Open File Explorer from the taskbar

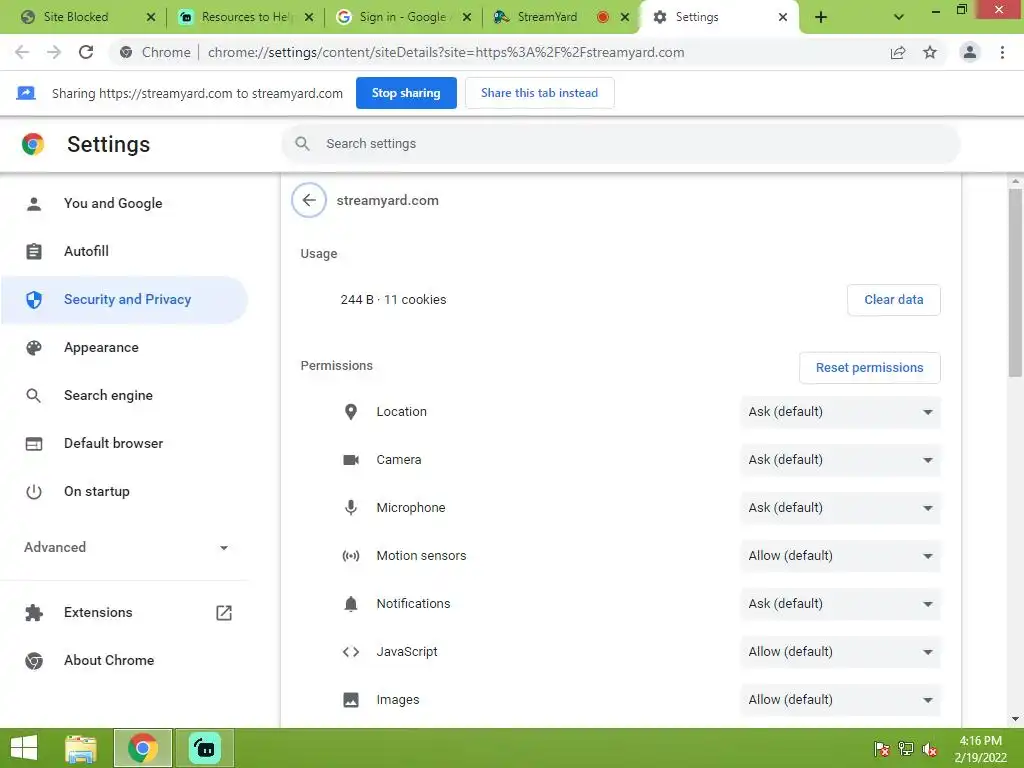(81, 748)
